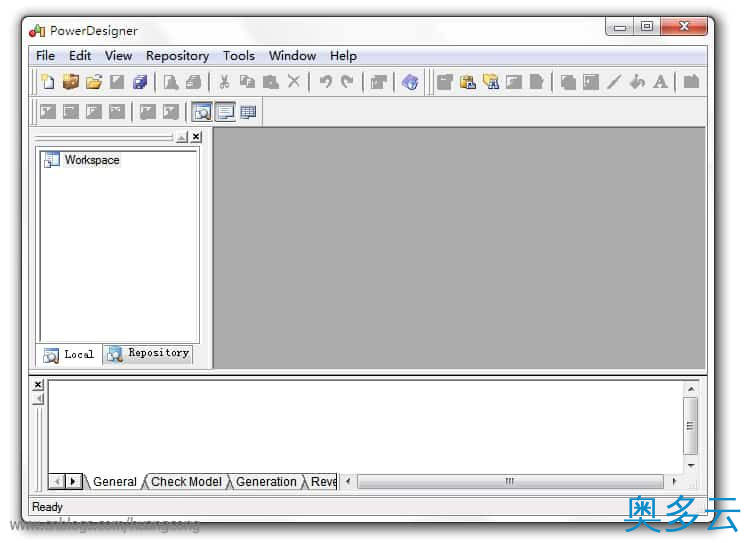Open a file with the folder icon
Image resolution: width=751 pixels, height=543 pixels.
point(94,82)
